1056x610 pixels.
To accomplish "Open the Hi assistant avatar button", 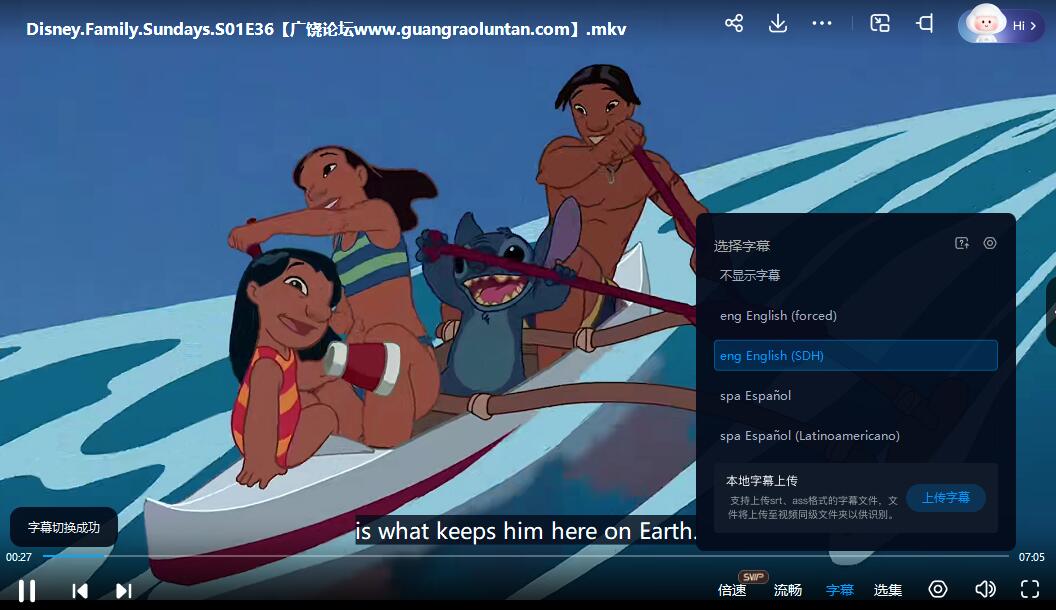I will [x=1001, y=25].
